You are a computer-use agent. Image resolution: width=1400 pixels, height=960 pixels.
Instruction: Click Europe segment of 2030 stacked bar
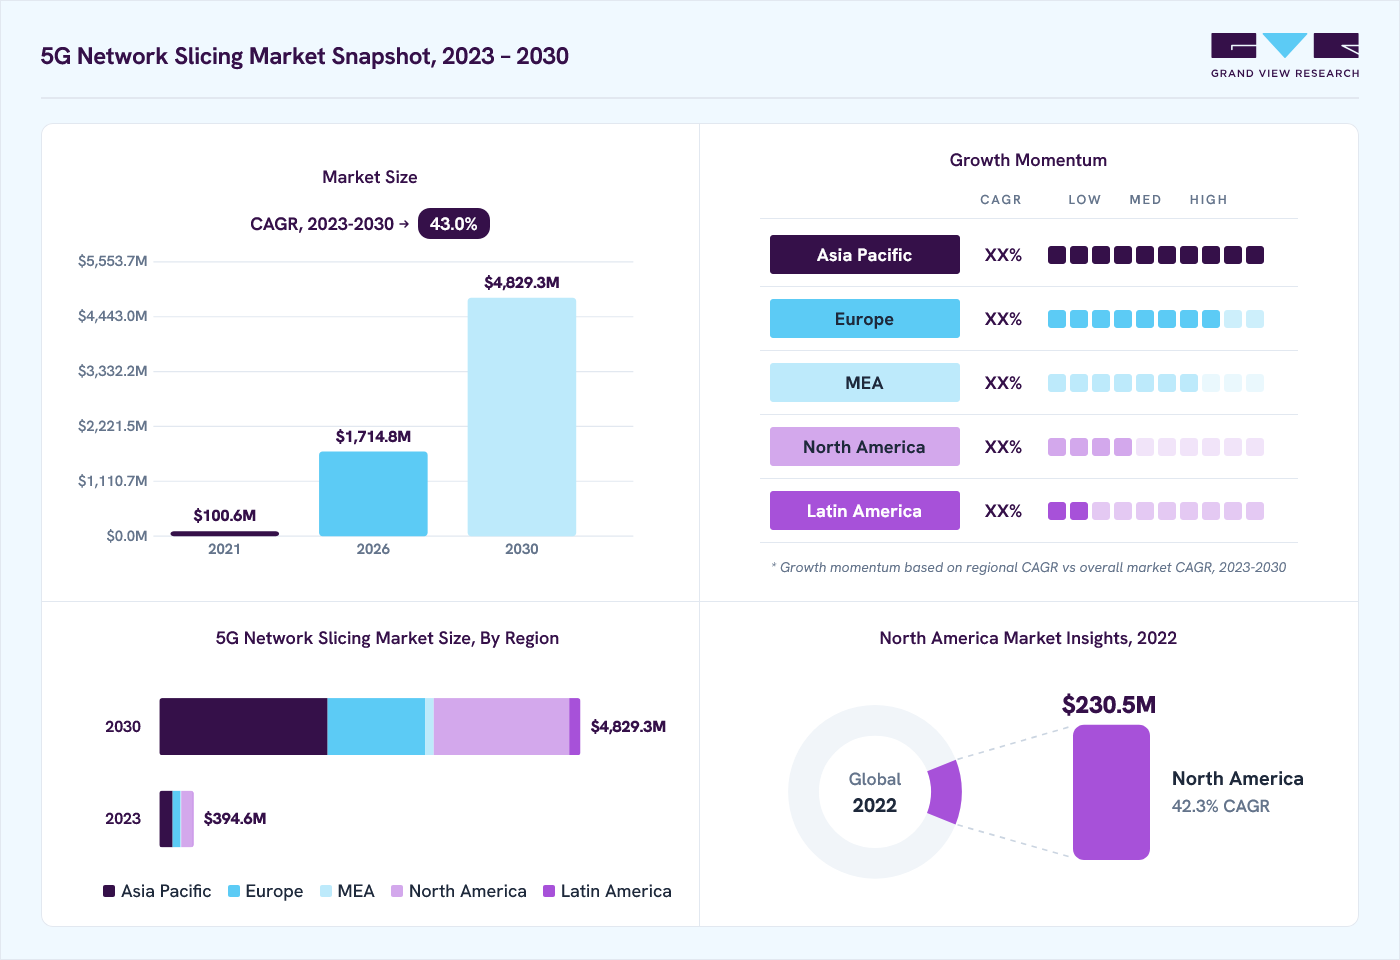[x=376, y=727]
